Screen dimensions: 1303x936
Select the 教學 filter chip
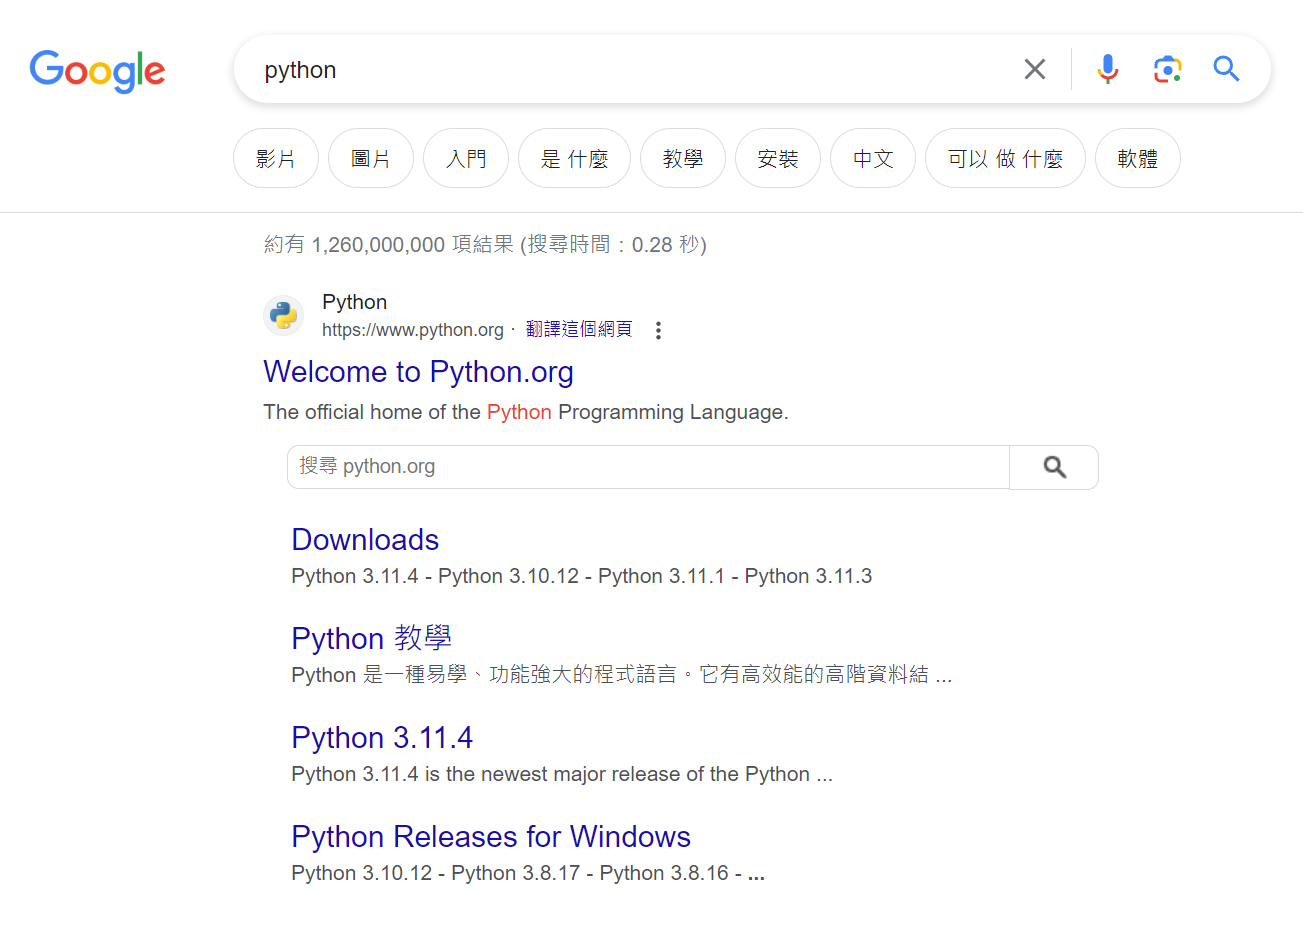point(683,158)
